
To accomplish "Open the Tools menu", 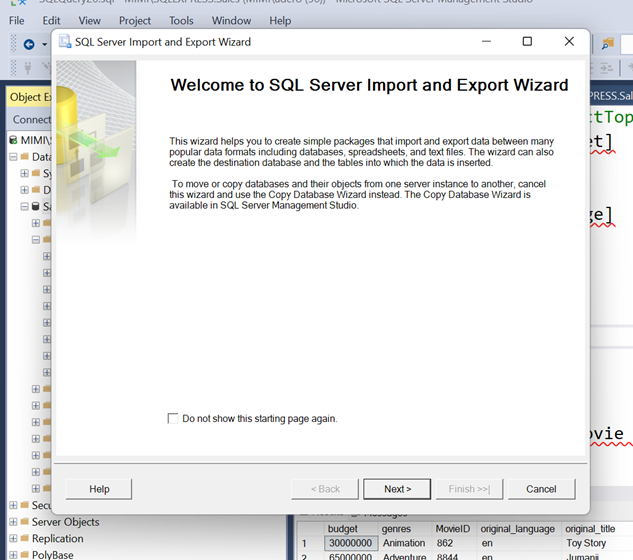I will [x=181, y=21].
